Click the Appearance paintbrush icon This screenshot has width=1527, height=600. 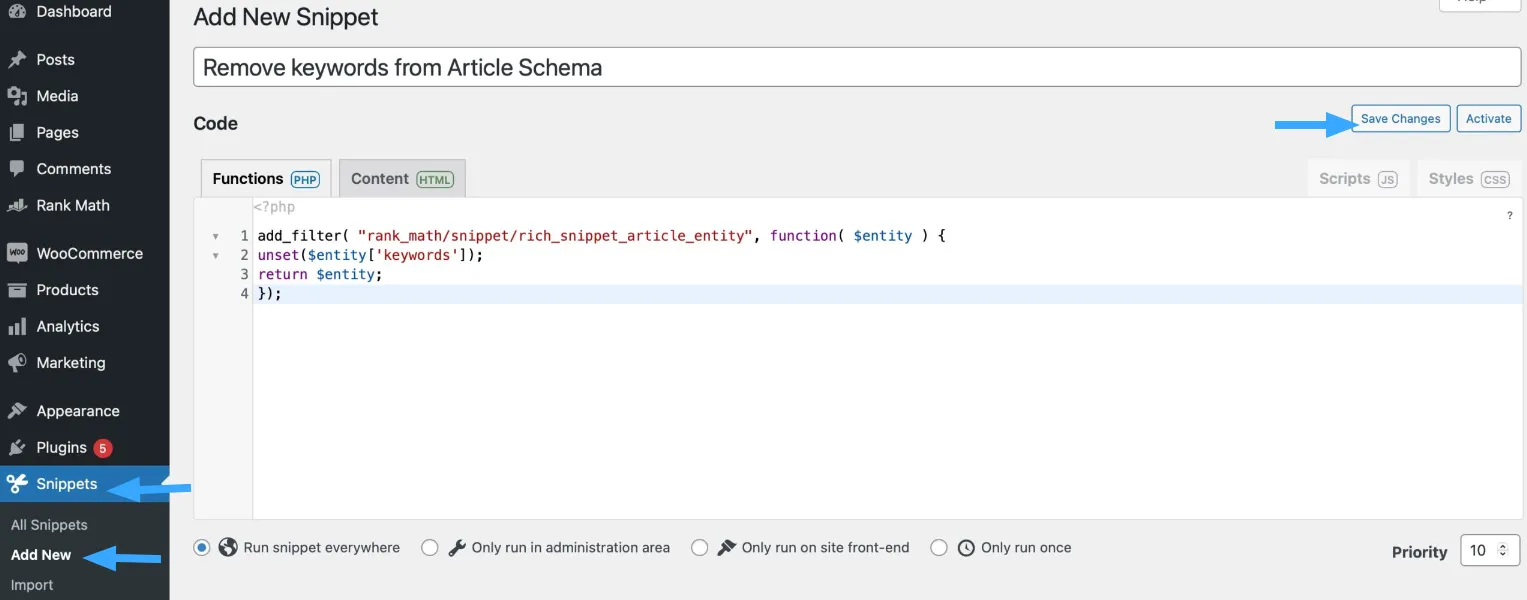(x=17, y=411)
